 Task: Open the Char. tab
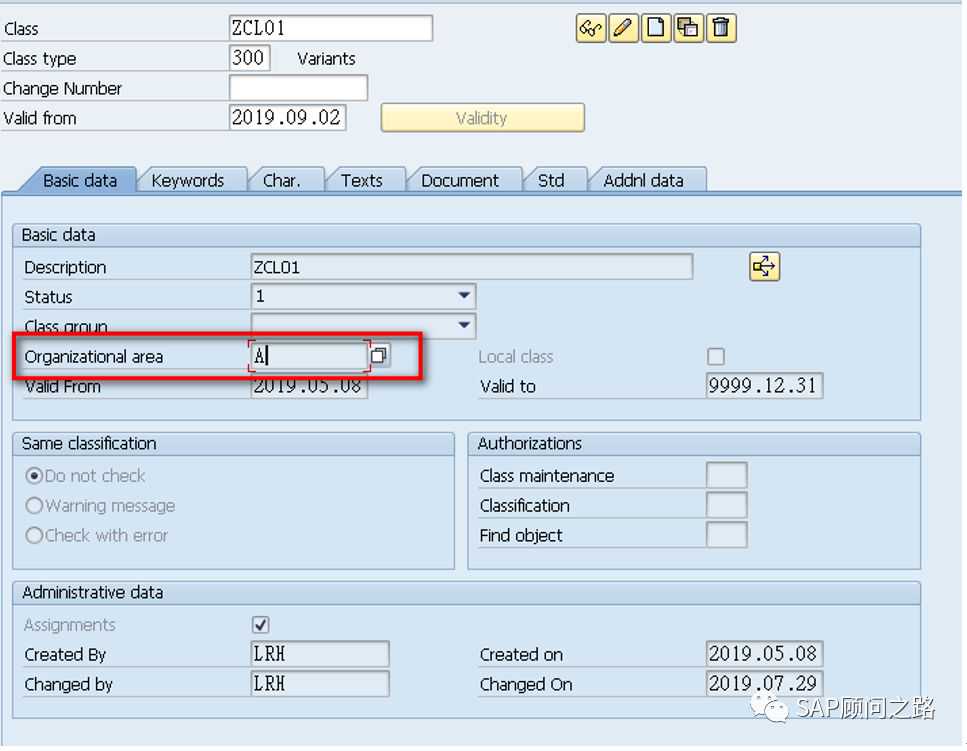pos(281,181)
